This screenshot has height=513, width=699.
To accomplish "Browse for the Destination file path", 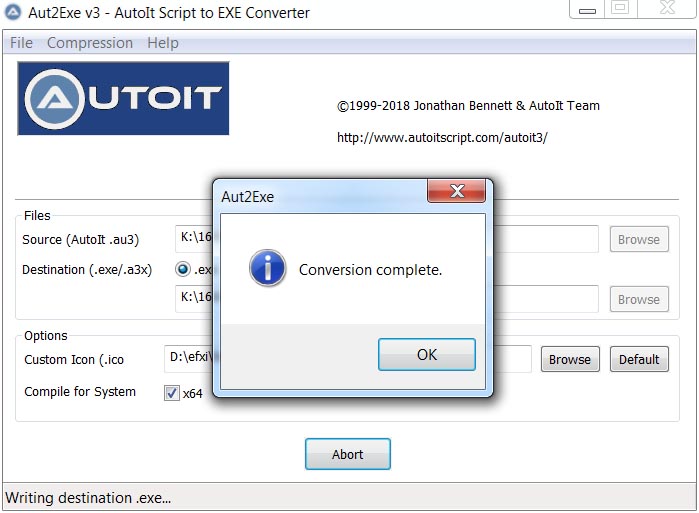I will [639, 299].
